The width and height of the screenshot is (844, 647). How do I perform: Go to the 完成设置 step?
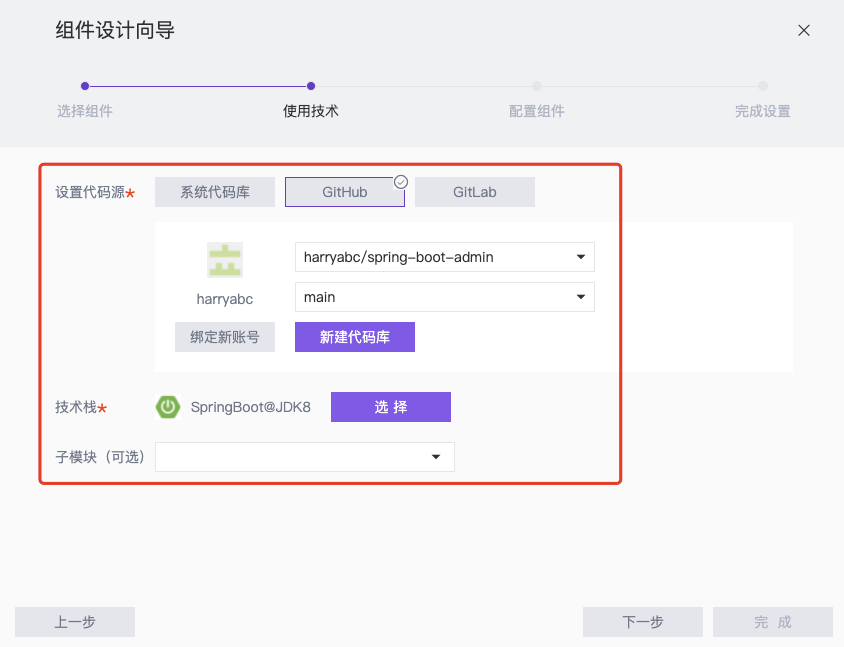pyautogui.click(x=763, y=111)
